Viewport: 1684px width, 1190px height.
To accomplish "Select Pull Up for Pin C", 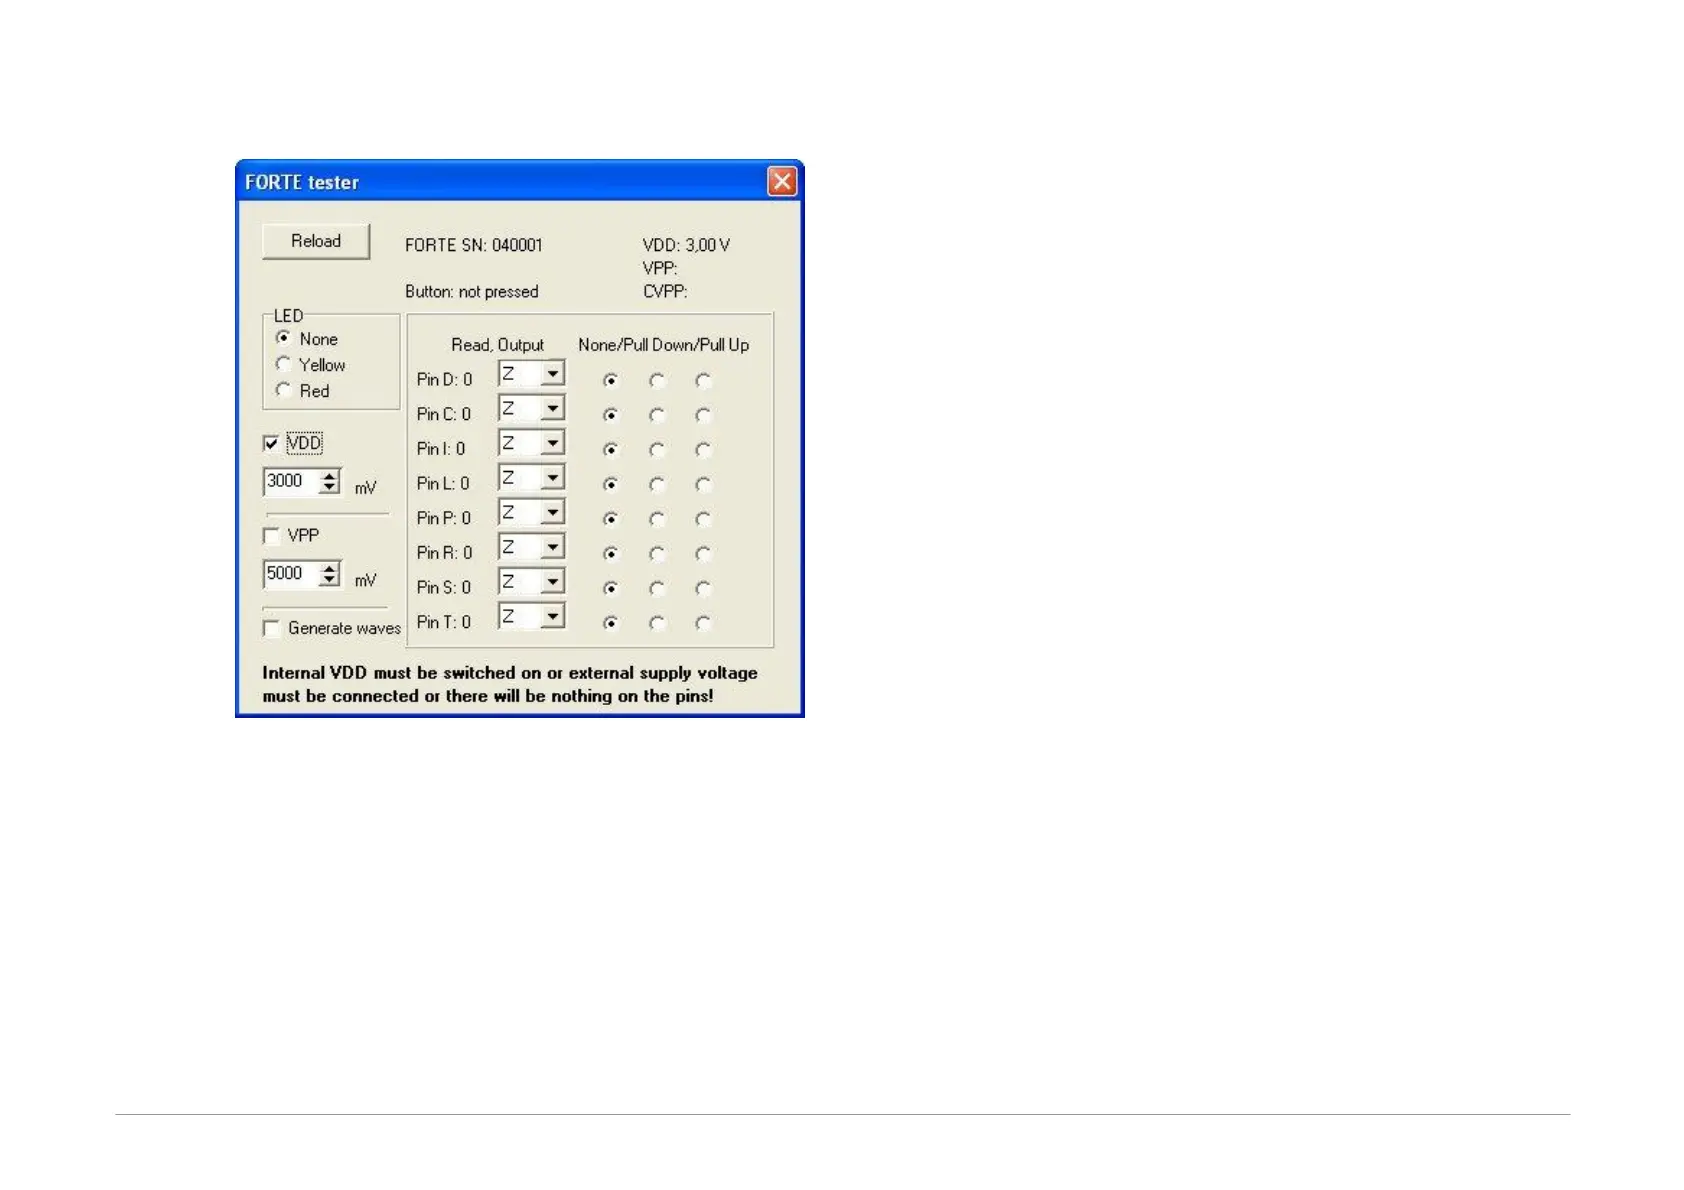I will click(704, 415).
